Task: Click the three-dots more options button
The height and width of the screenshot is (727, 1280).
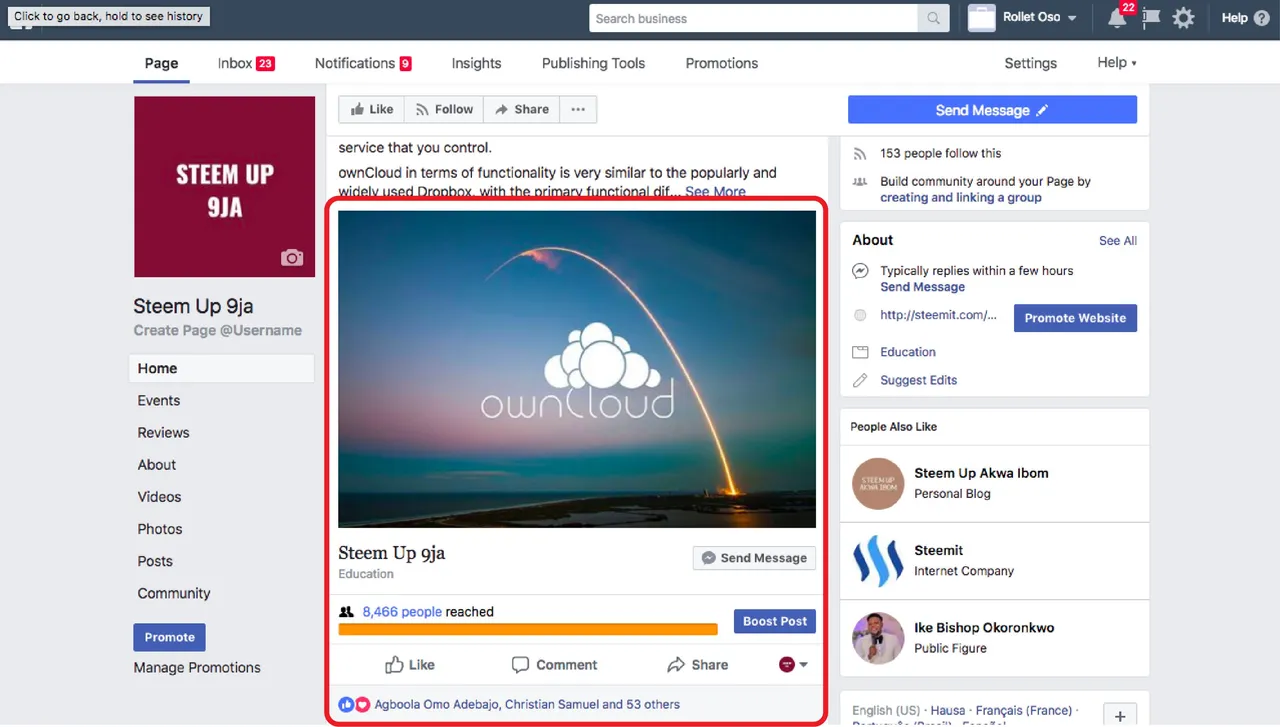Action: point(578,110)
